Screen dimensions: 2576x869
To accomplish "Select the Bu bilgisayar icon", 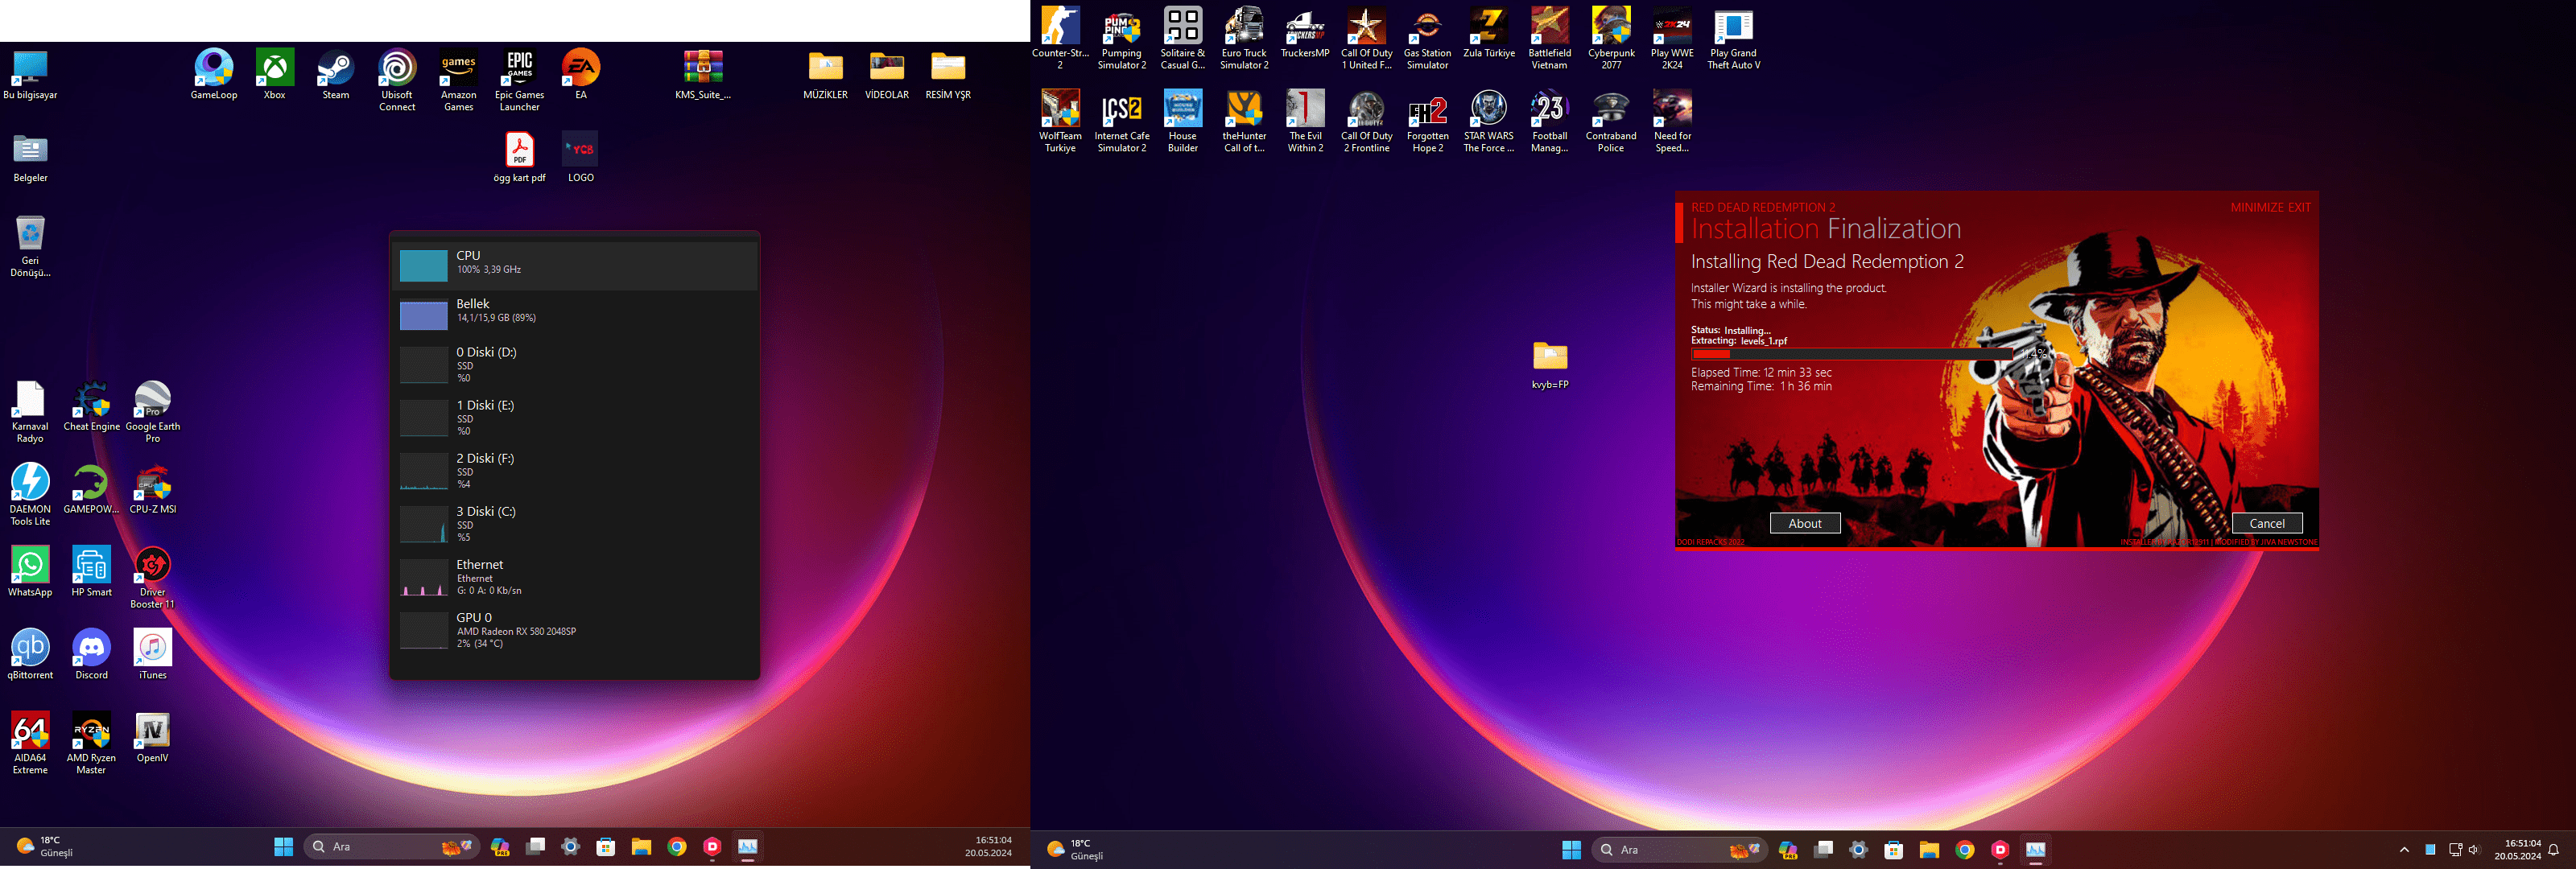I will (30, 75).
